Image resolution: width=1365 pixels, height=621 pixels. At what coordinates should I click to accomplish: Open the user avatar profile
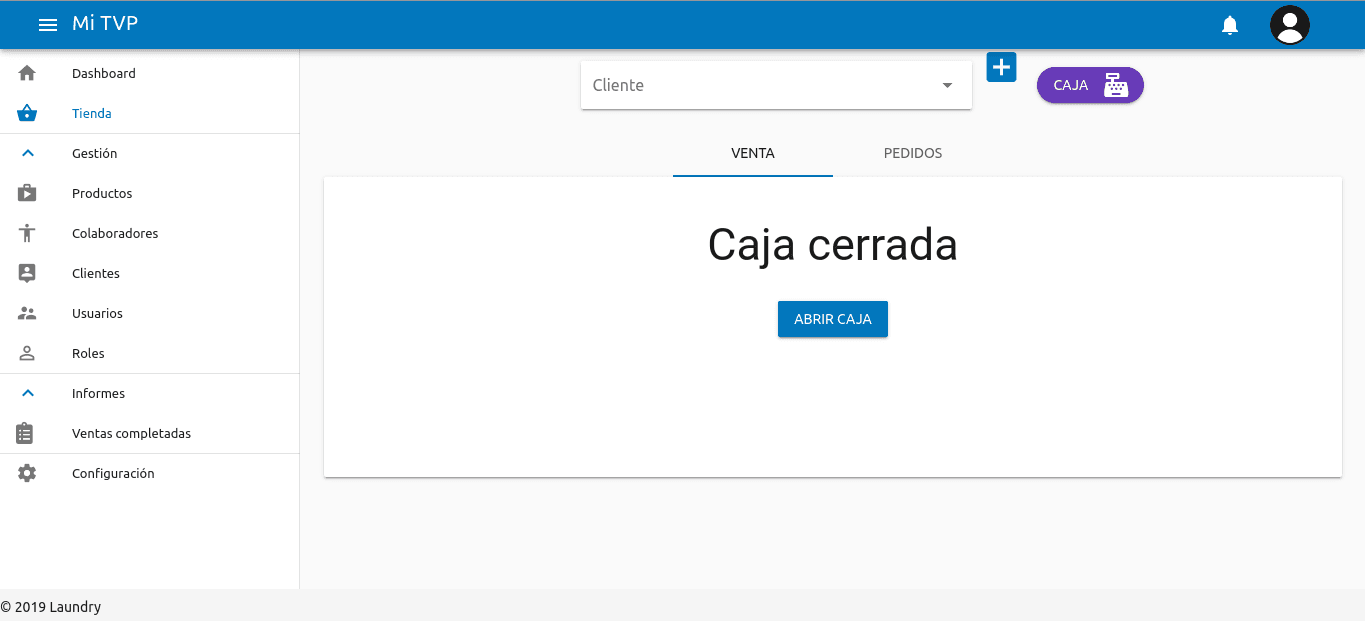click(1290, 25)
